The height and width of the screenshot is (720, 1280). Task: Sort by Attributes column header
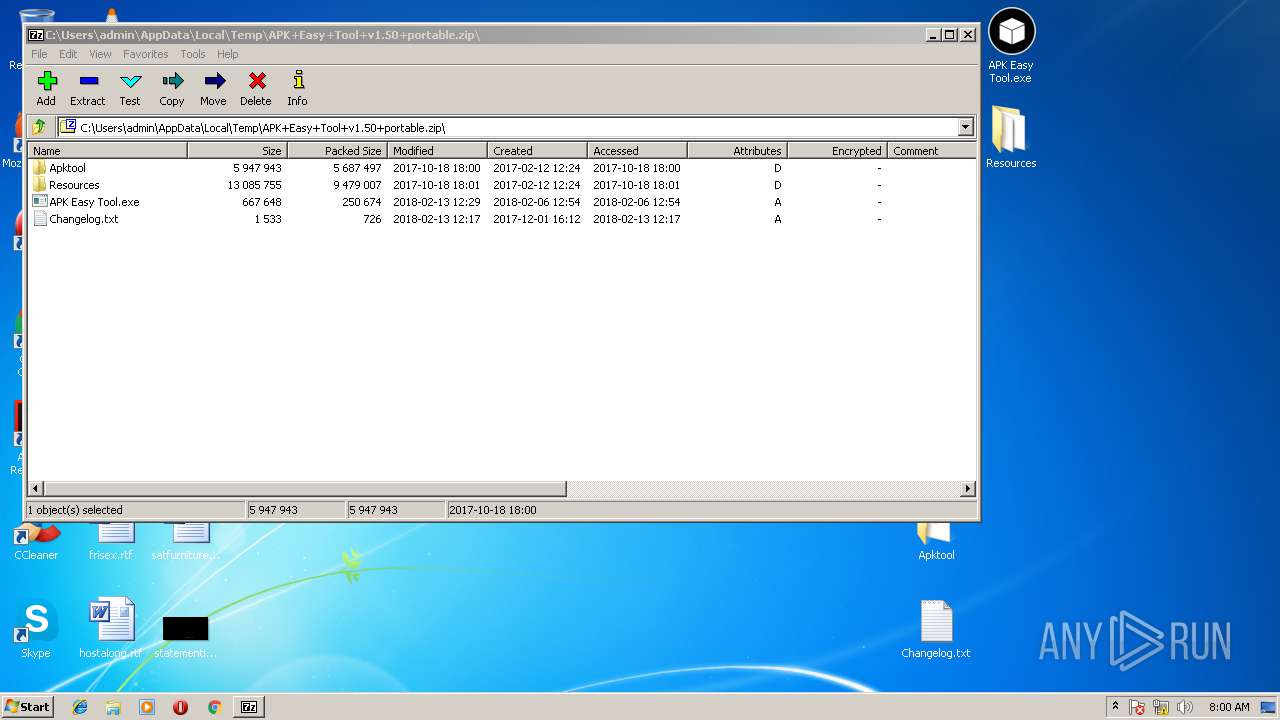pyautogui.click(x=737, y=150)
